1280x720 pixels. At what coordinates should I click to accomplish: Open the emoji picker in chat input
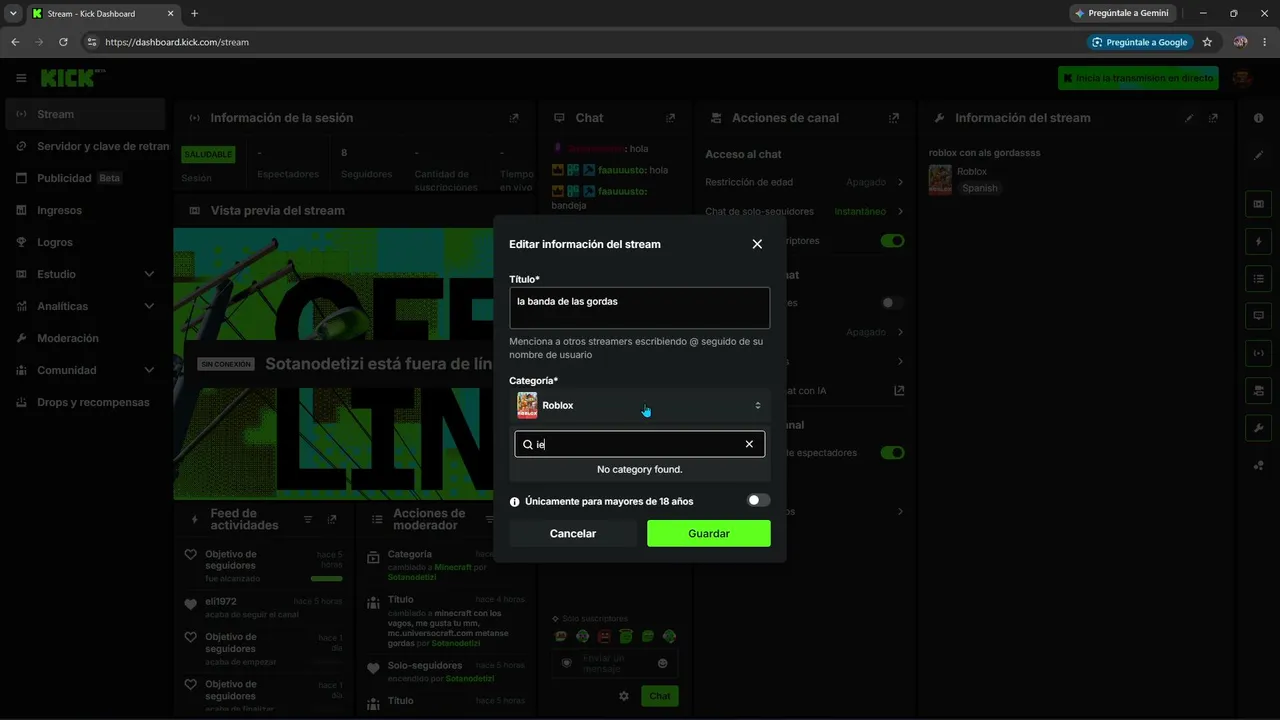662,663
